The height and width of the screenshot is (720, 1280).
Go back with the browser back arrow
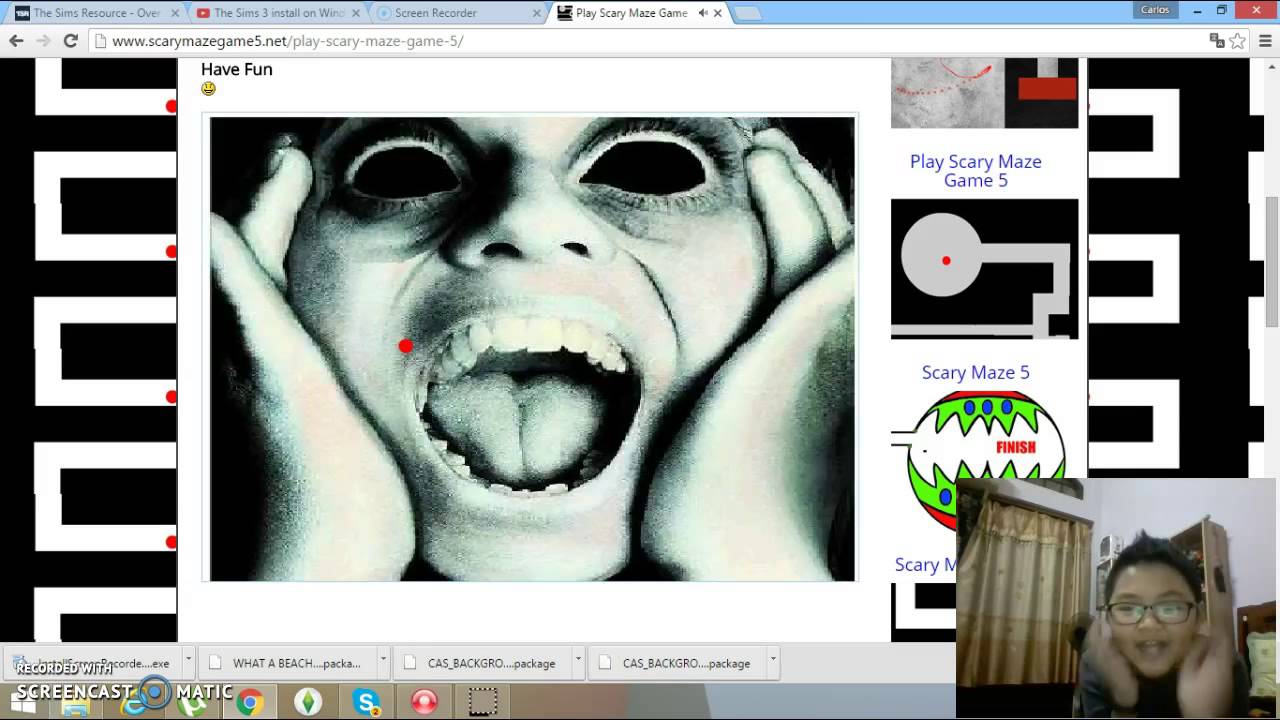[x=16, y=41]
